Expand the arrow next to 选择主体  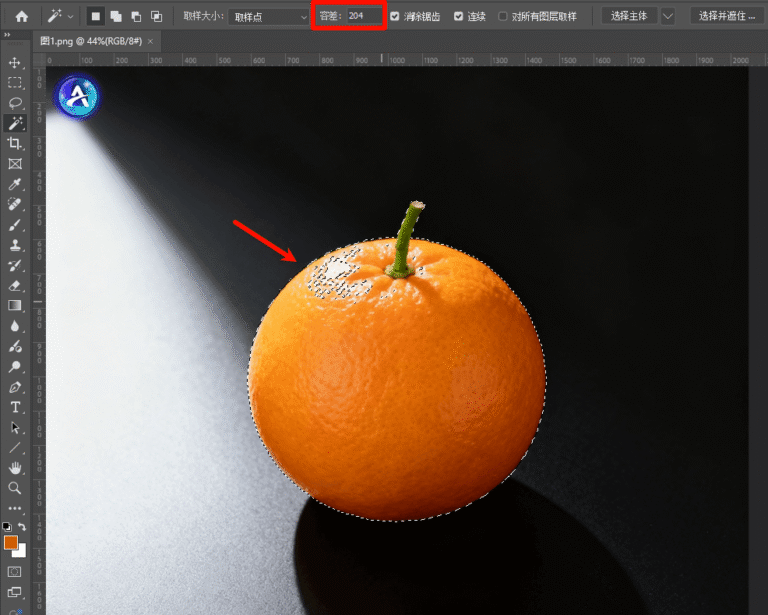668,16
